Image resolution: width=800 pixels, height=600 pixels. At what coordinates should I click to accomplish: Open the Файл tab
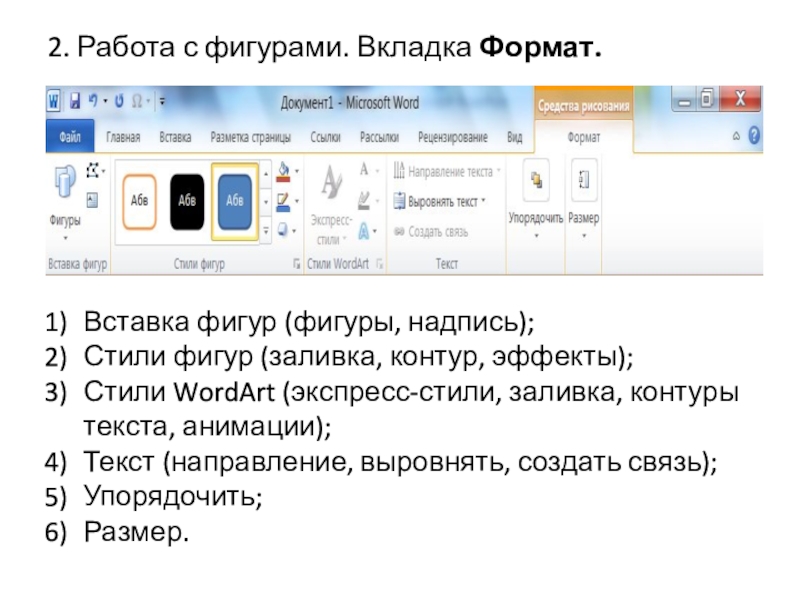70,137
